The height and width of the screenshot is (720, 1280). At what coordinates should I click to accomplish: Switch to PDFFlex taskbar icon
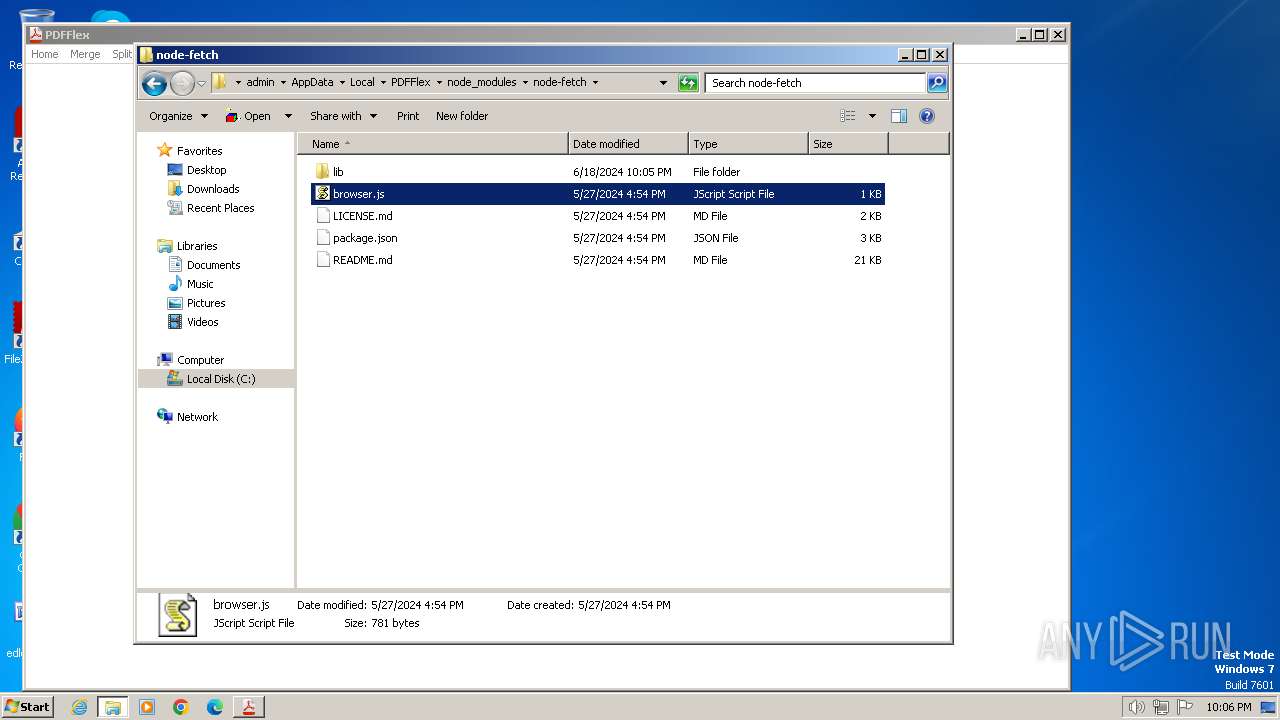(248, 707)
